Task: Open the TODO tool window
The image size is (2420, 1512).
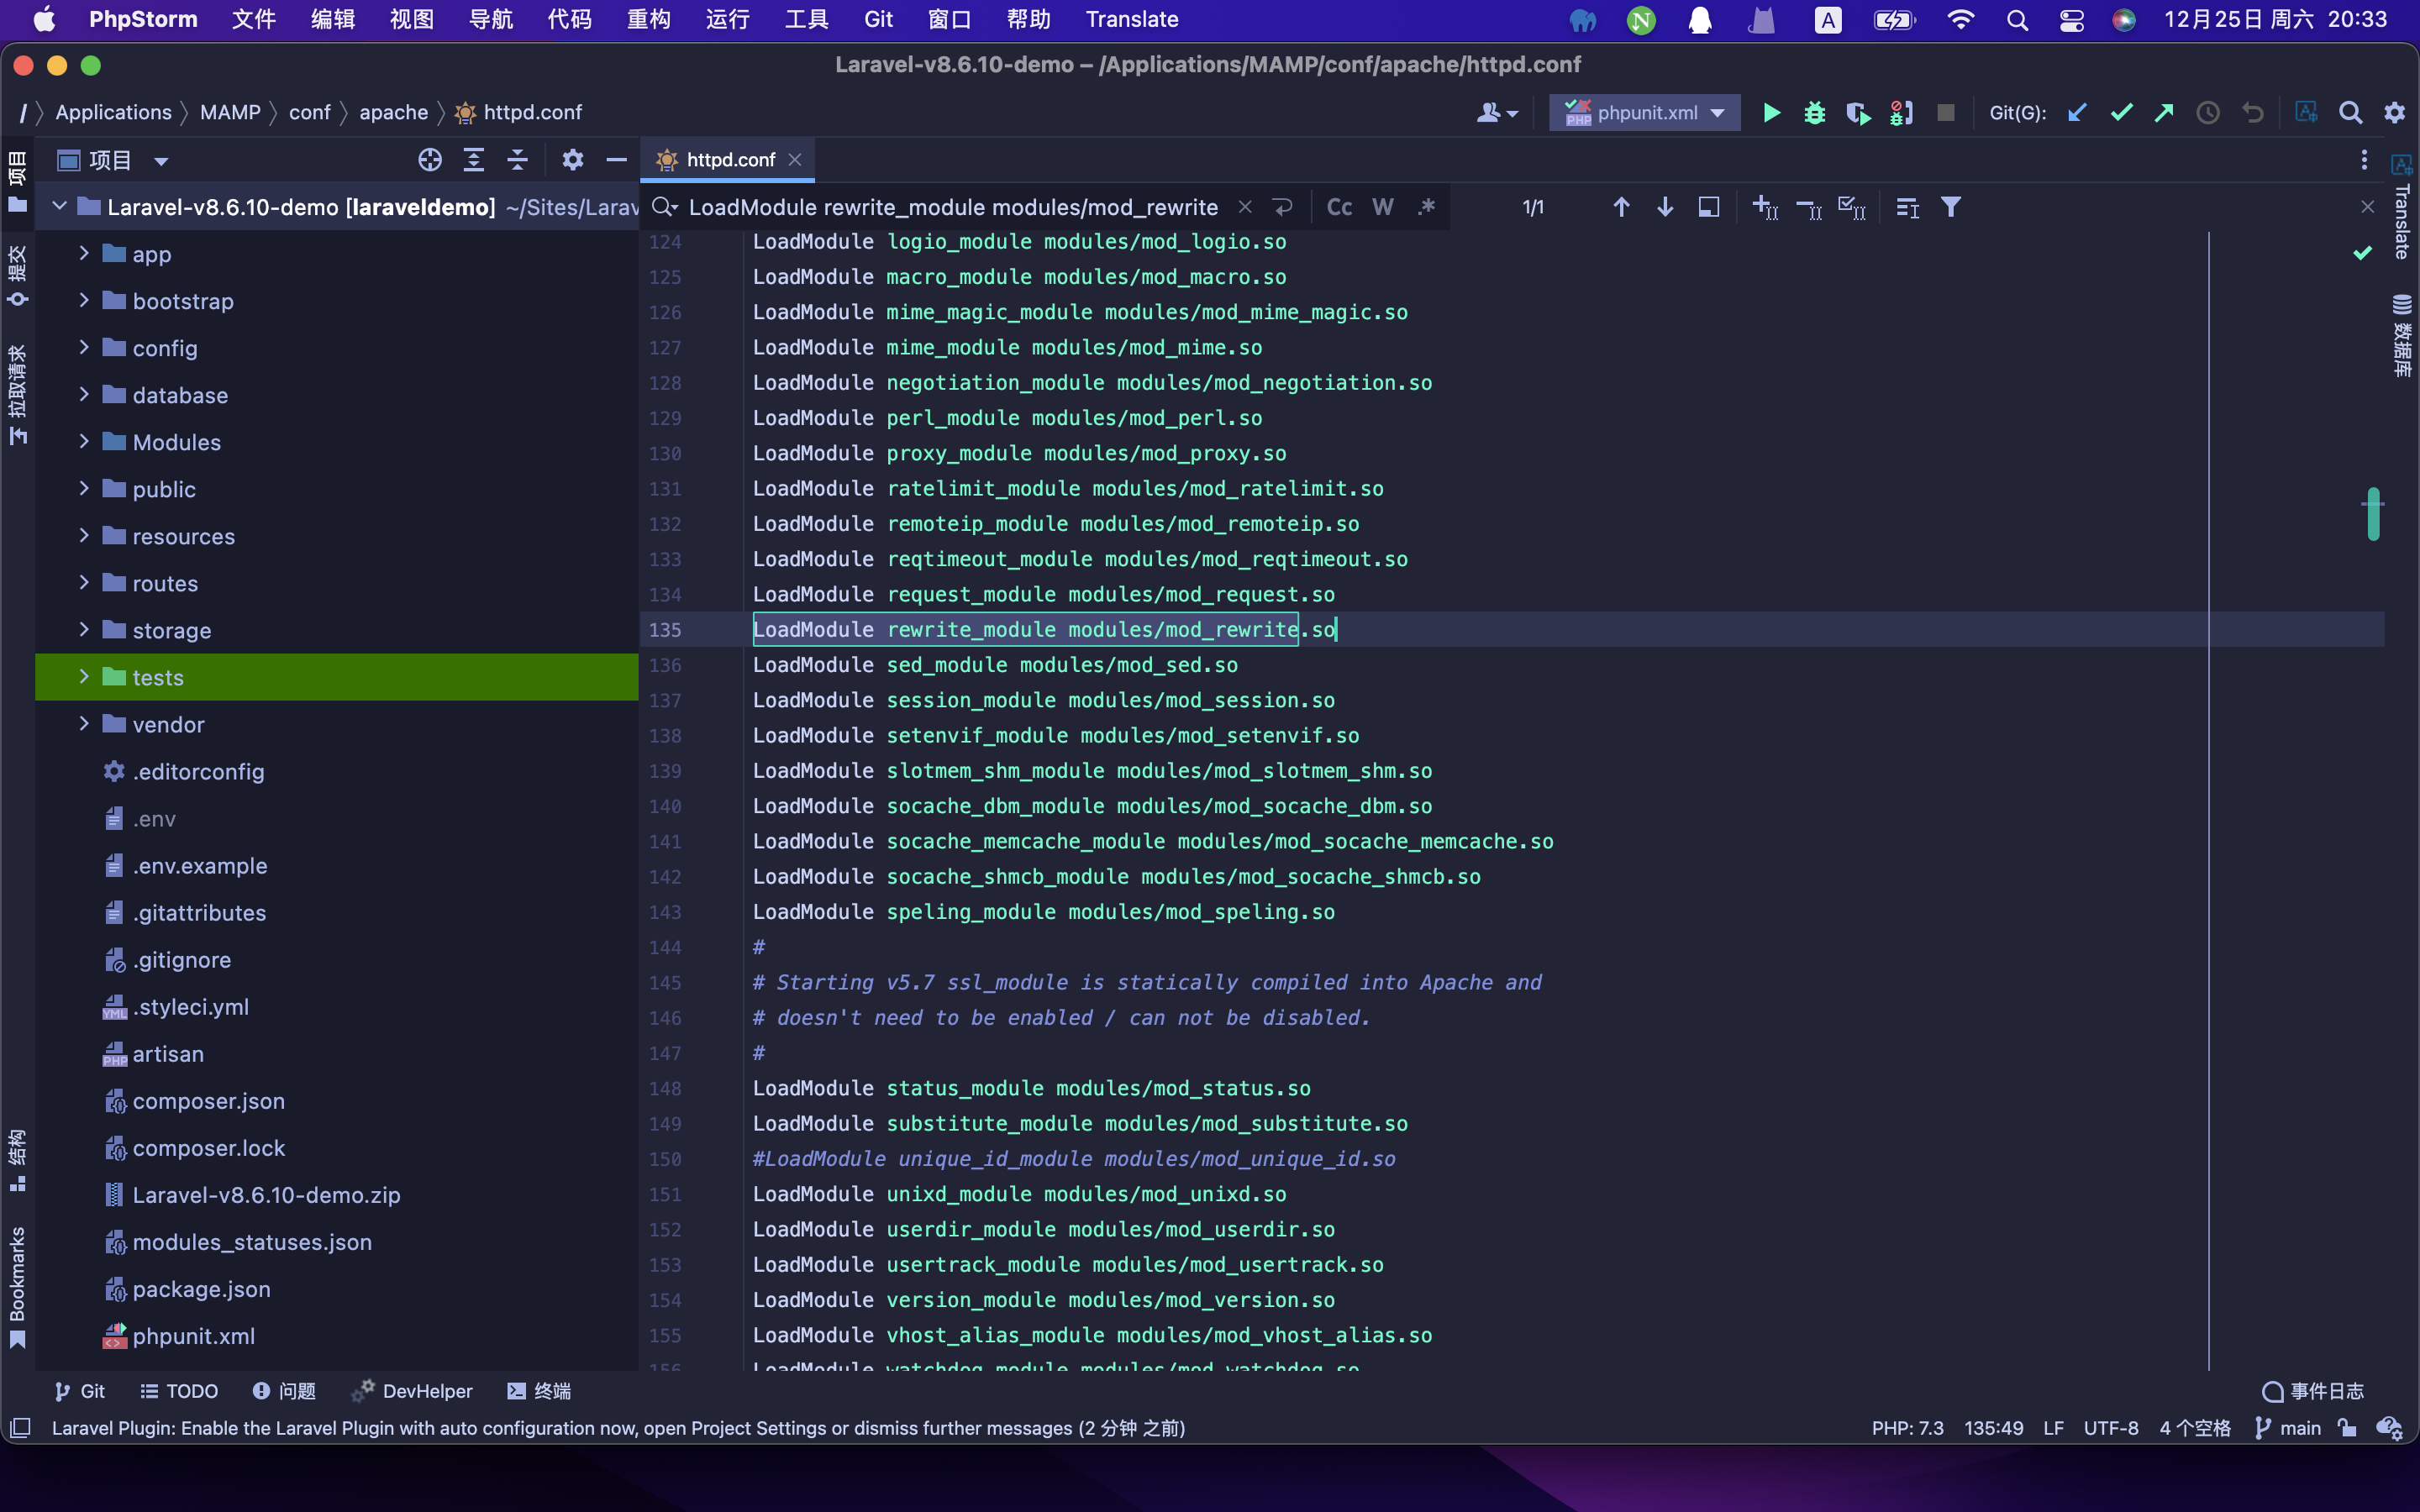Action: click(179, 1391)
